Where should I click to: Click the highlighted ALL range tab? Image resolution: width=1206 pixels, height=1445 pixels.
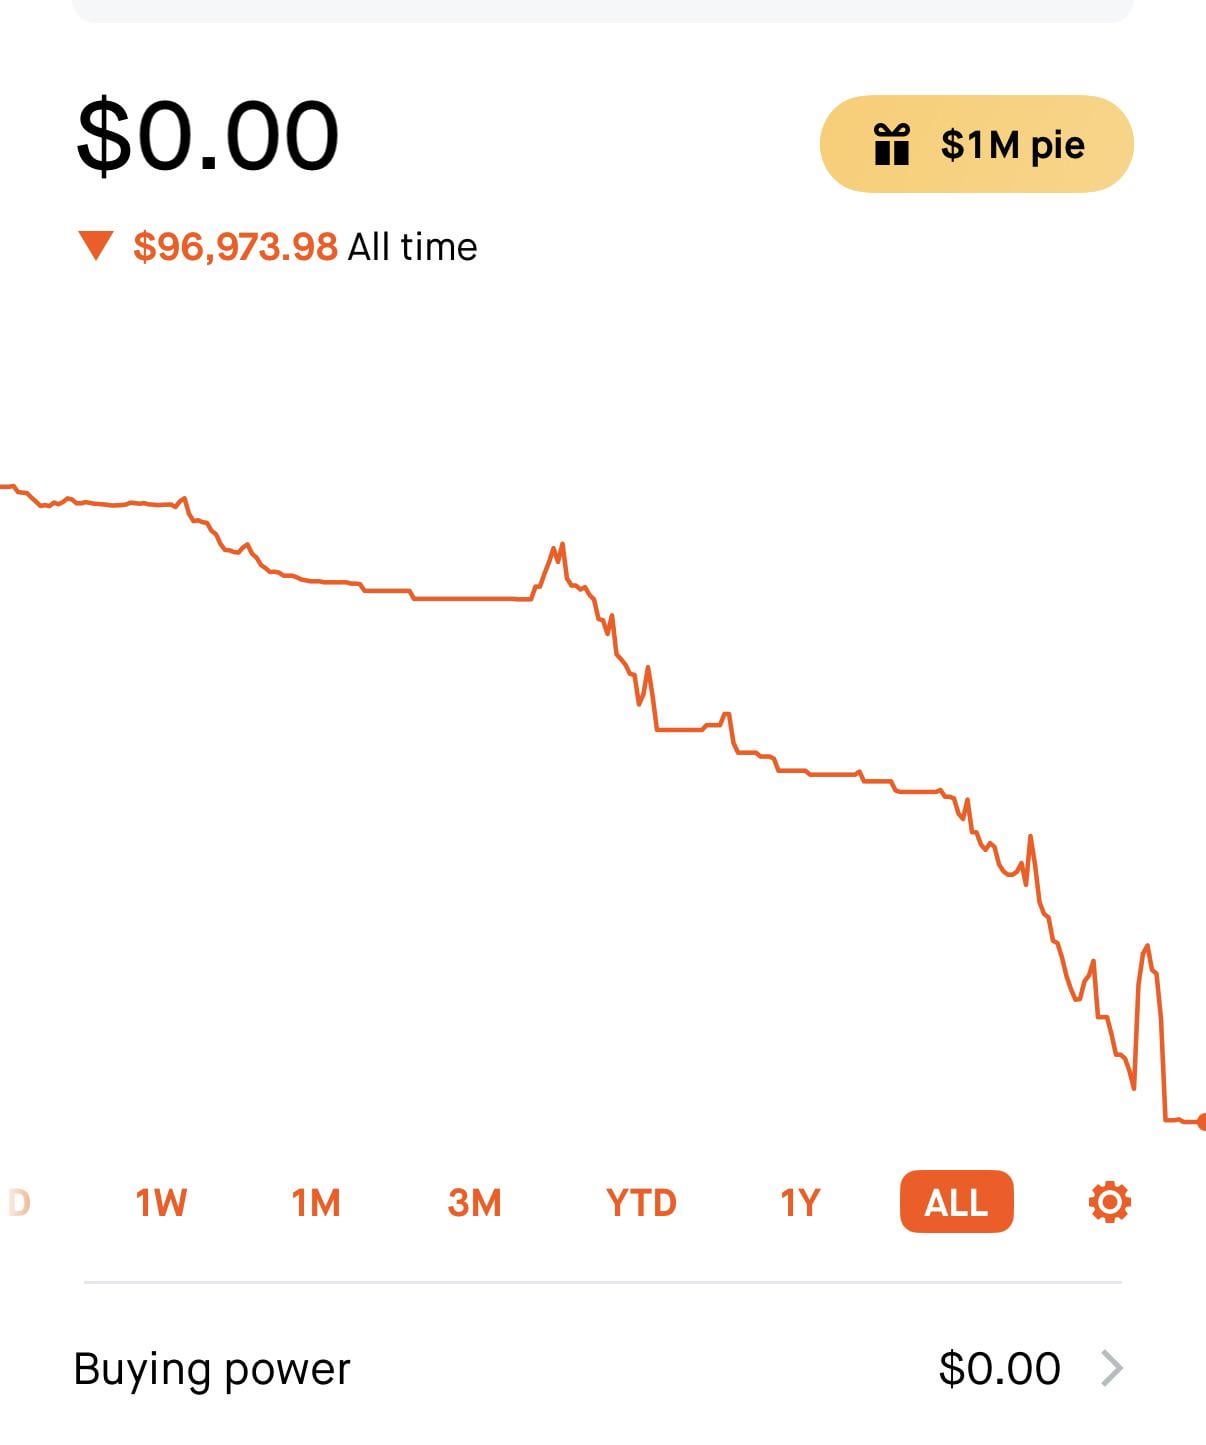(956, 1201)
